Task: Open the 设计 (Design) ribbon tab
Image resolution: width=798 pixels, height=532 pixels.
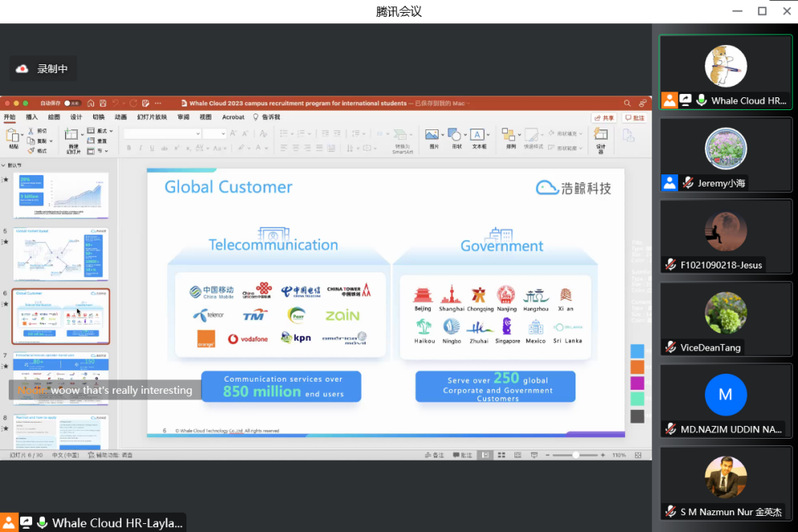Action: tap(76, 117)
